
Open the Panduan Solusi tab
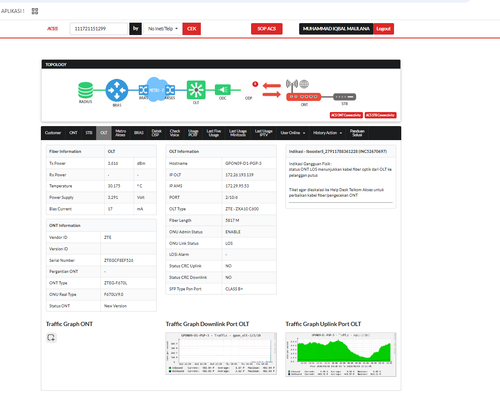point(357,133)
